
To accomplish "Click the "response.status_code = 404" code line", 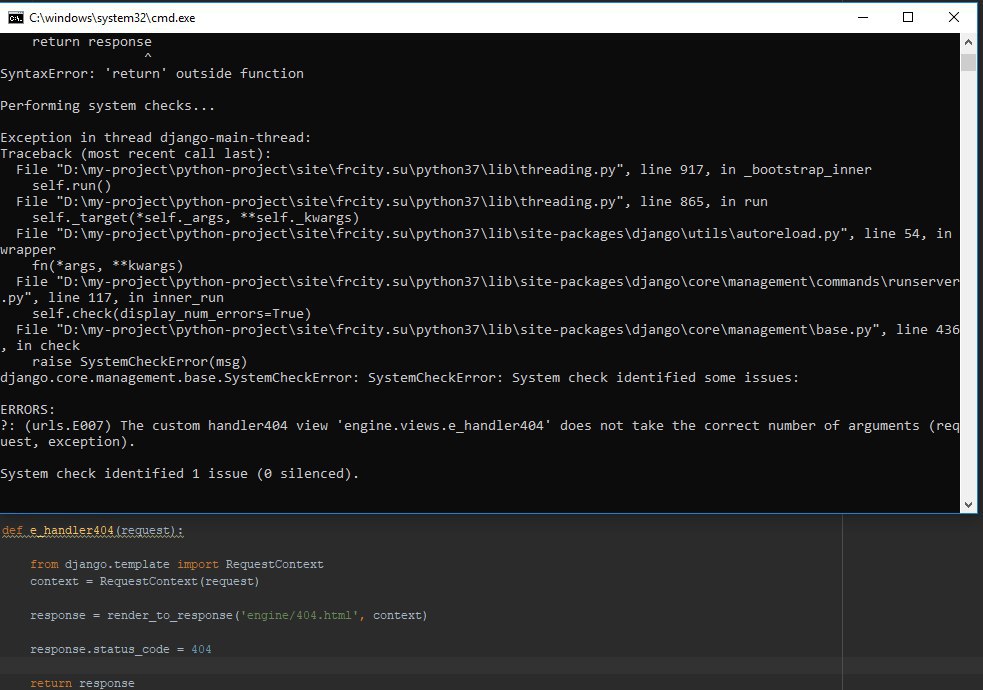I will coord(120,649).
